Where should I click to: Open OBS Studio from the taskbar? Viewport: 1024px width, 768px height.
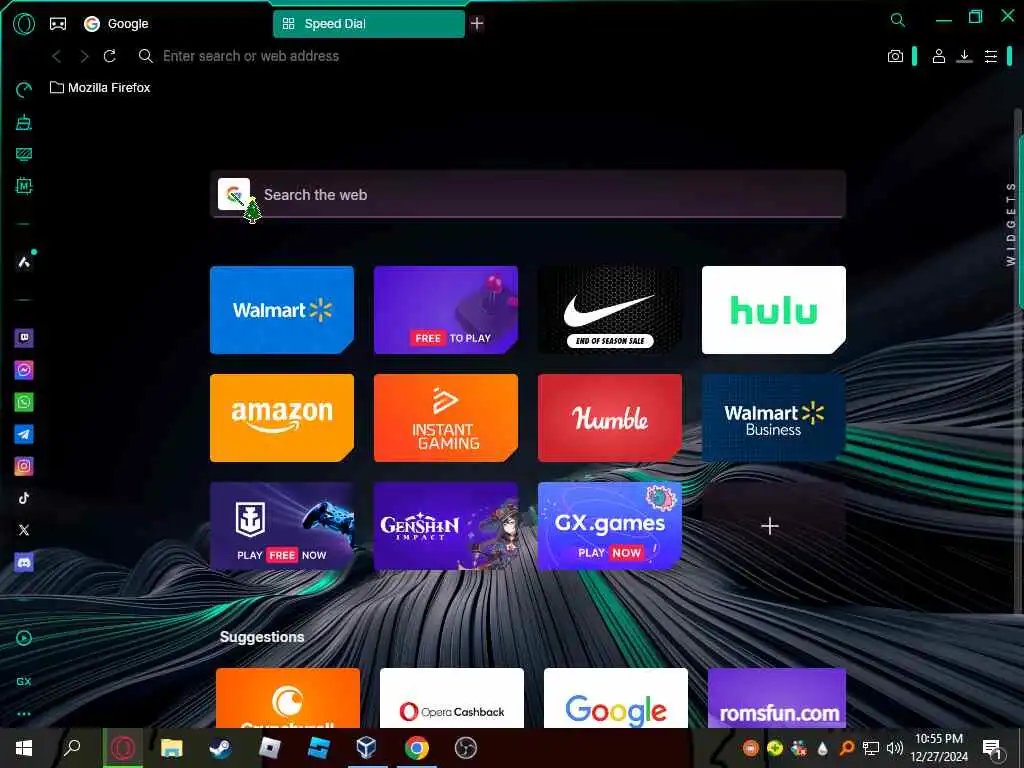pyautogui.click(x=466, y=748)
